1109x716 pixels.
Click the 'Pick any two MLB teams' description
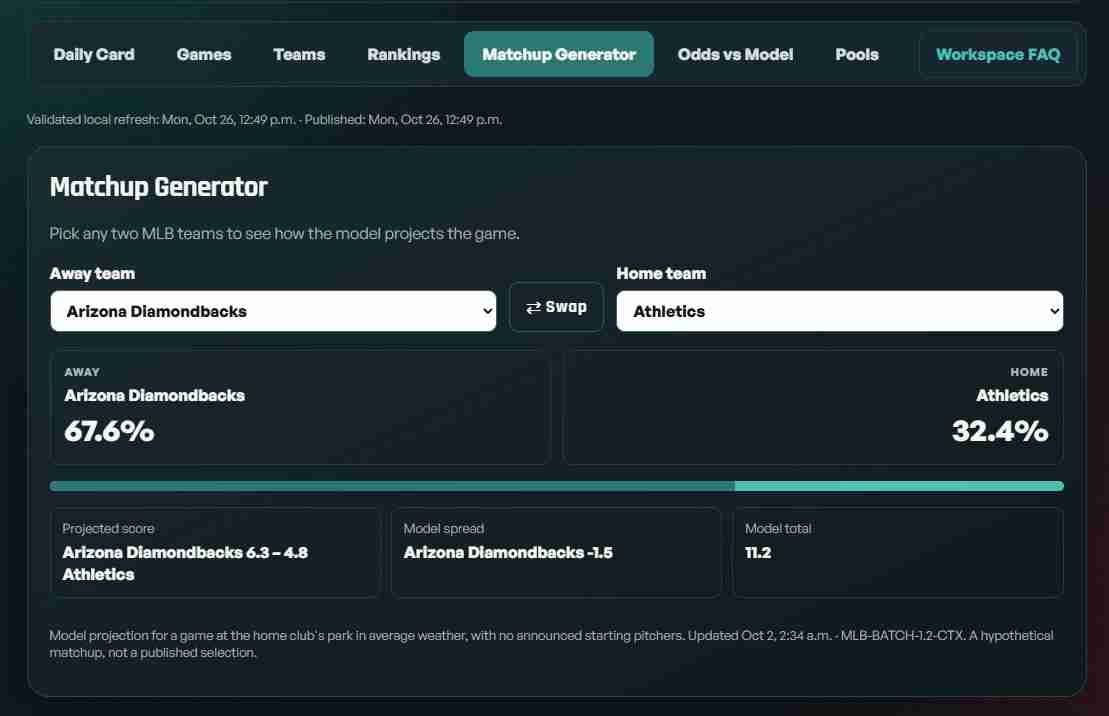(284, 233)
